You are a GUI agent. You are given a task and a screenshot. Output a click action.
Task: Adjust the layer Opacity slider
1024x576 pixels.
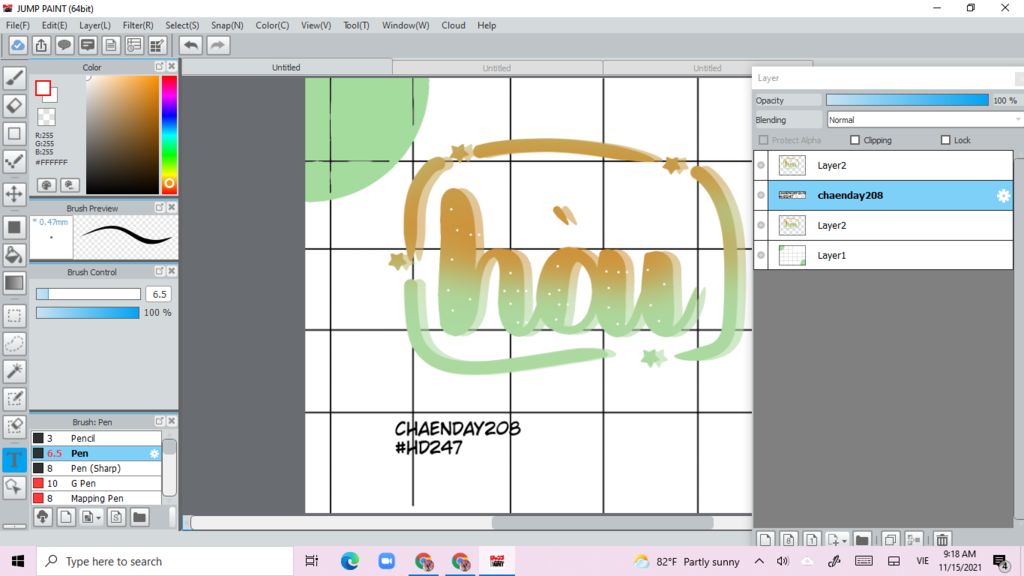point(907,100)
